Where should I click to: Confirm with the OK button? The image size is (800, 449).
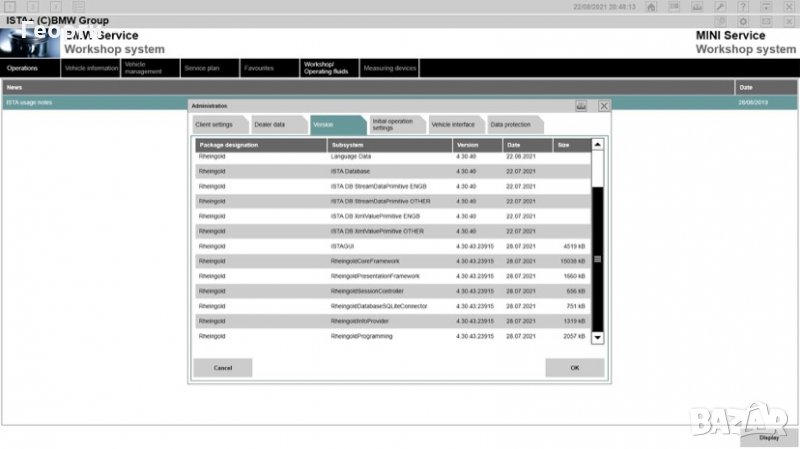click(574, 368)
